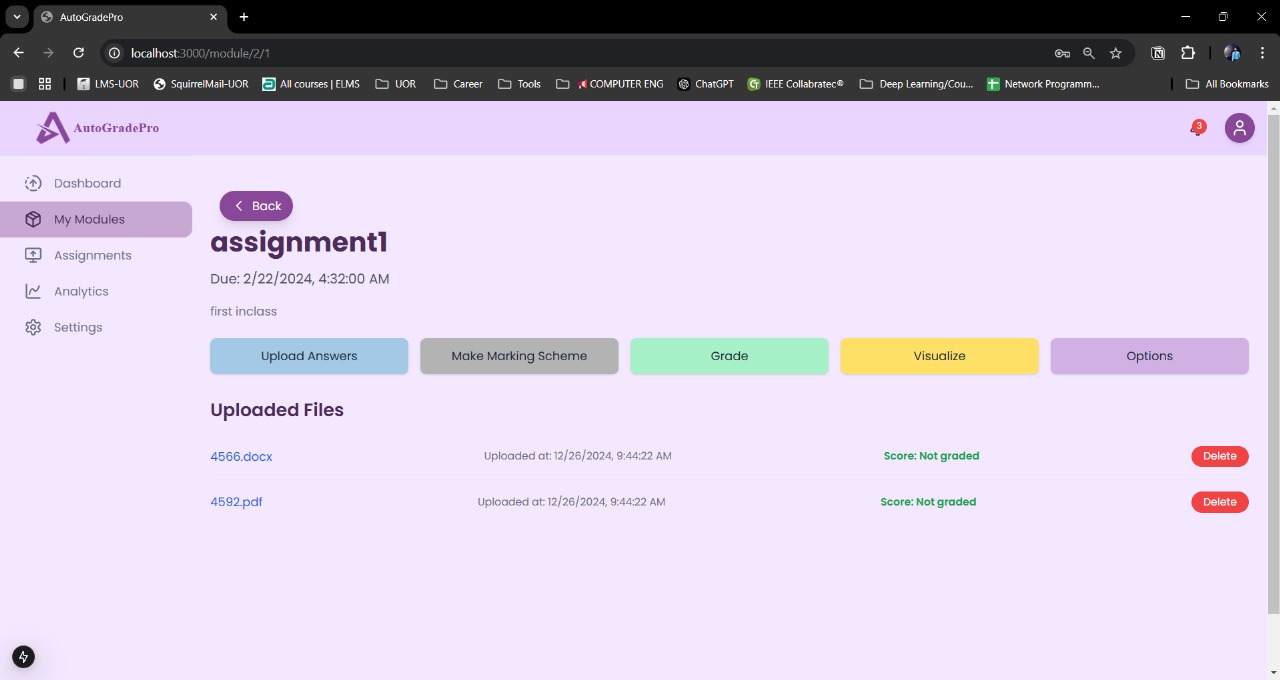Click the My Modules cube icon
The height and width of the screenshot is (680, 1280).
point(33,219)
